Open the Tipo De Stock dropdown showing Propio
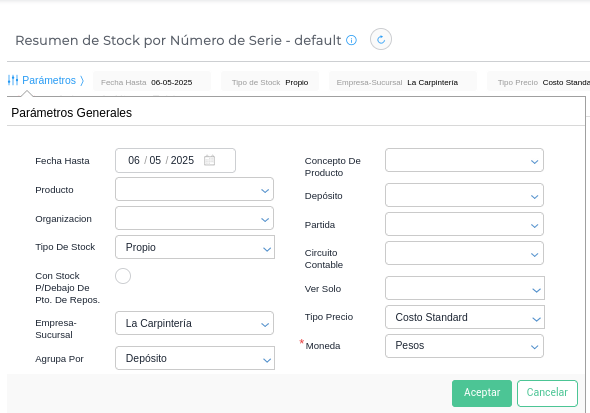 pos(195,247)
